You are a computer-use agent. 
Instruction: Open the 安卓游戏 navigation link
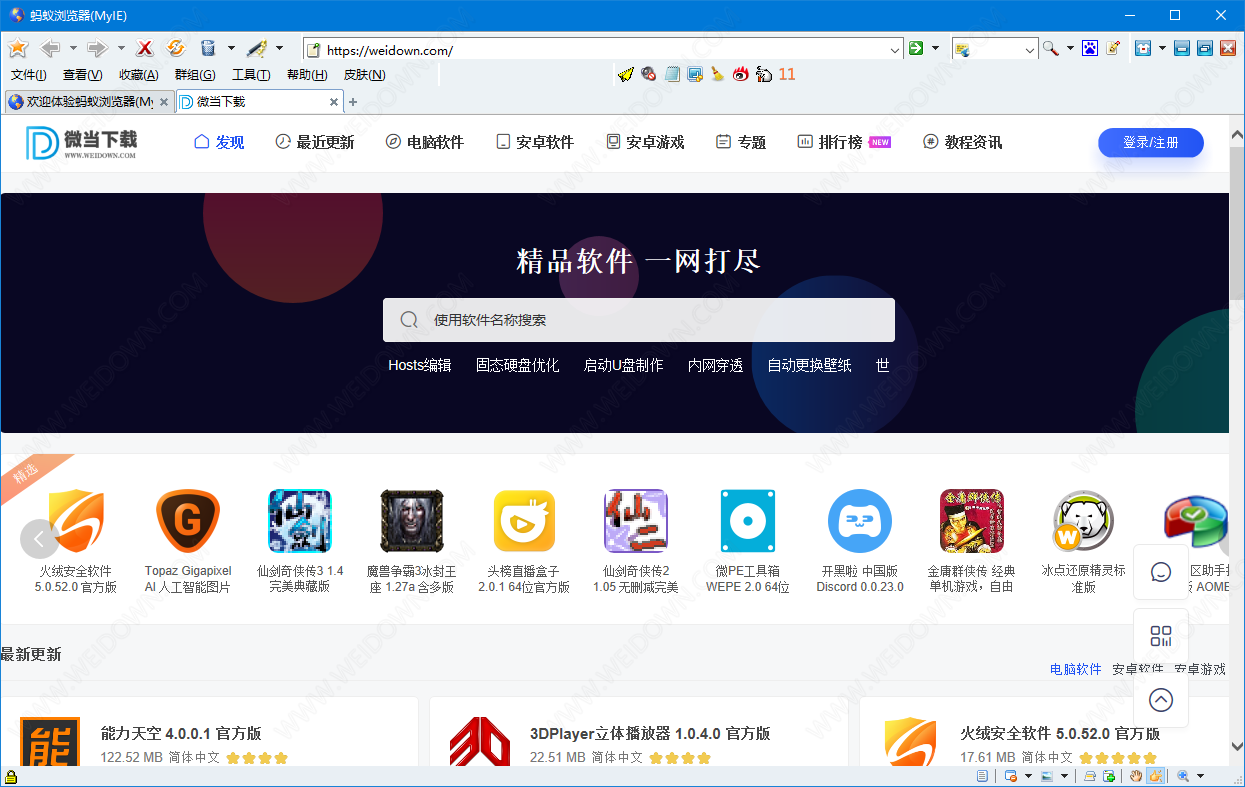(645, 142)
